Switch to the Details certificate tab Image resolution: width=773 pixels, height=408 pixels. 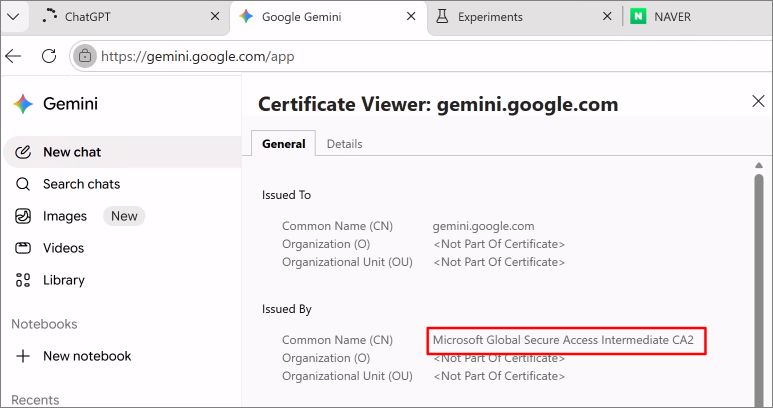pyautogui.click(x=345, y=144)
